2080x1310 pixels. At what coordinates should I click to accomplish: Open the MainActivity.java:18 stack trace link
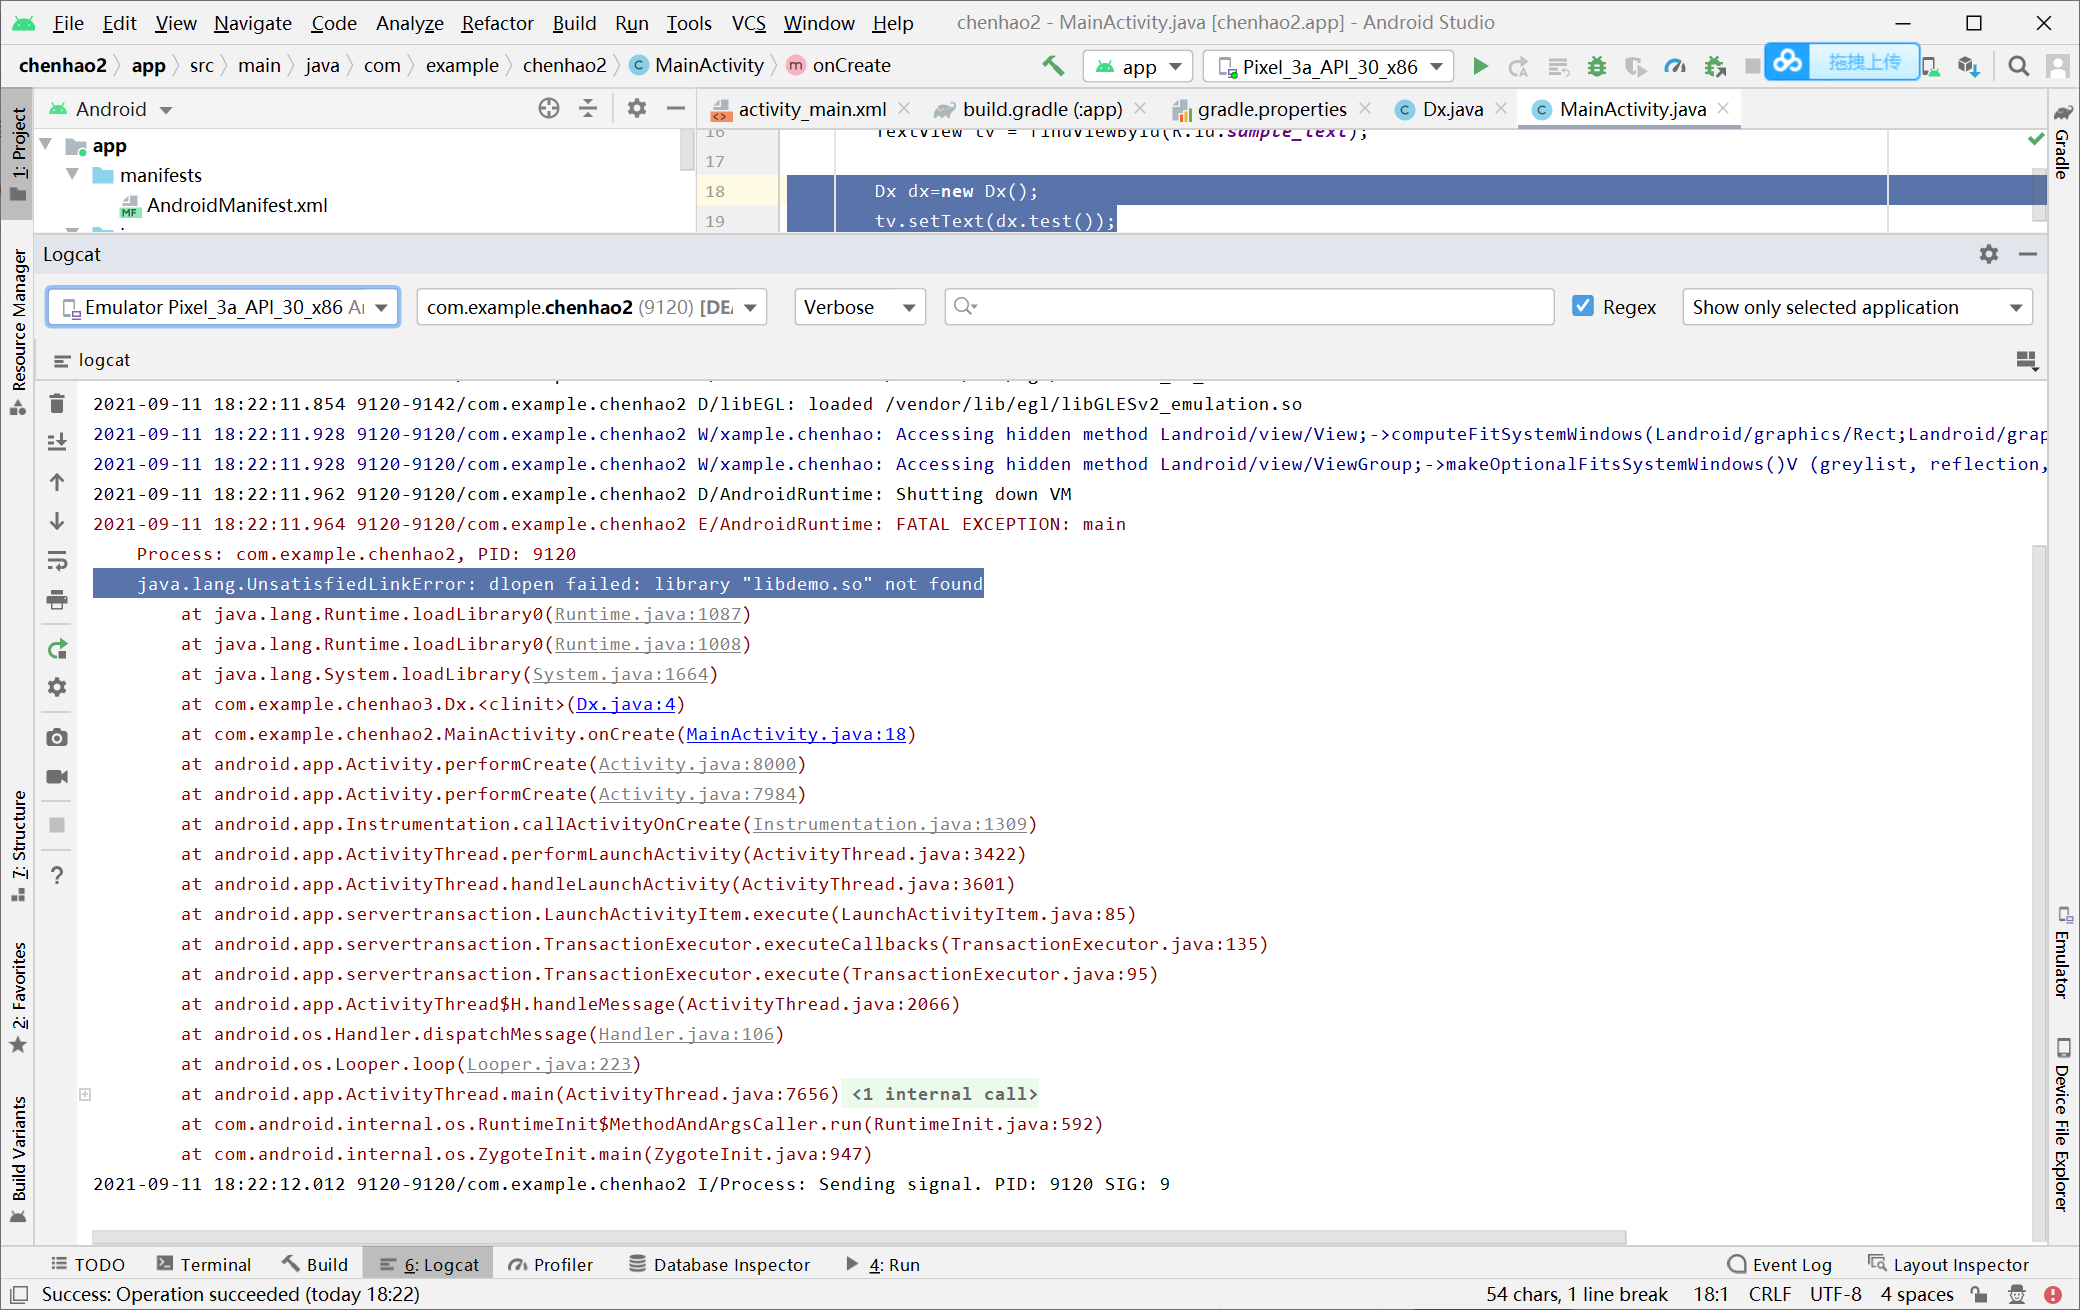pos(796,734)
